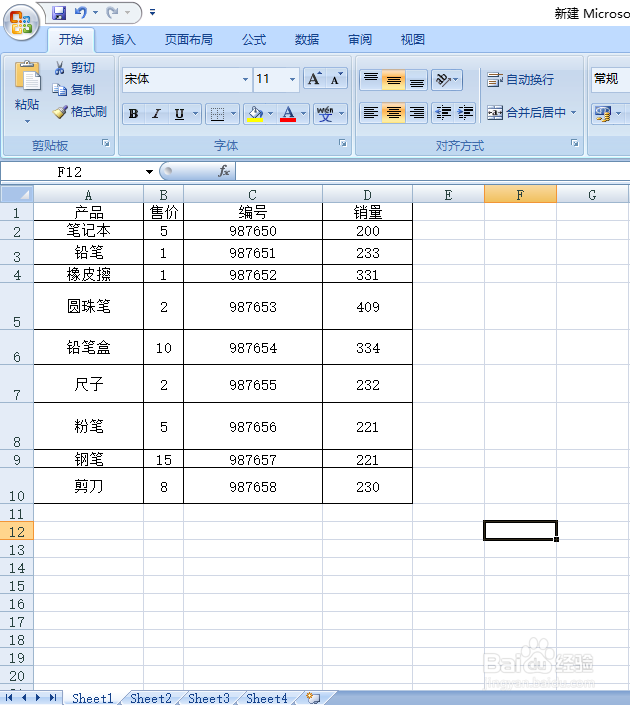The image size is (630, 705).
Task: Open alignment dialog launcher
Action: (x=574, y=143)
